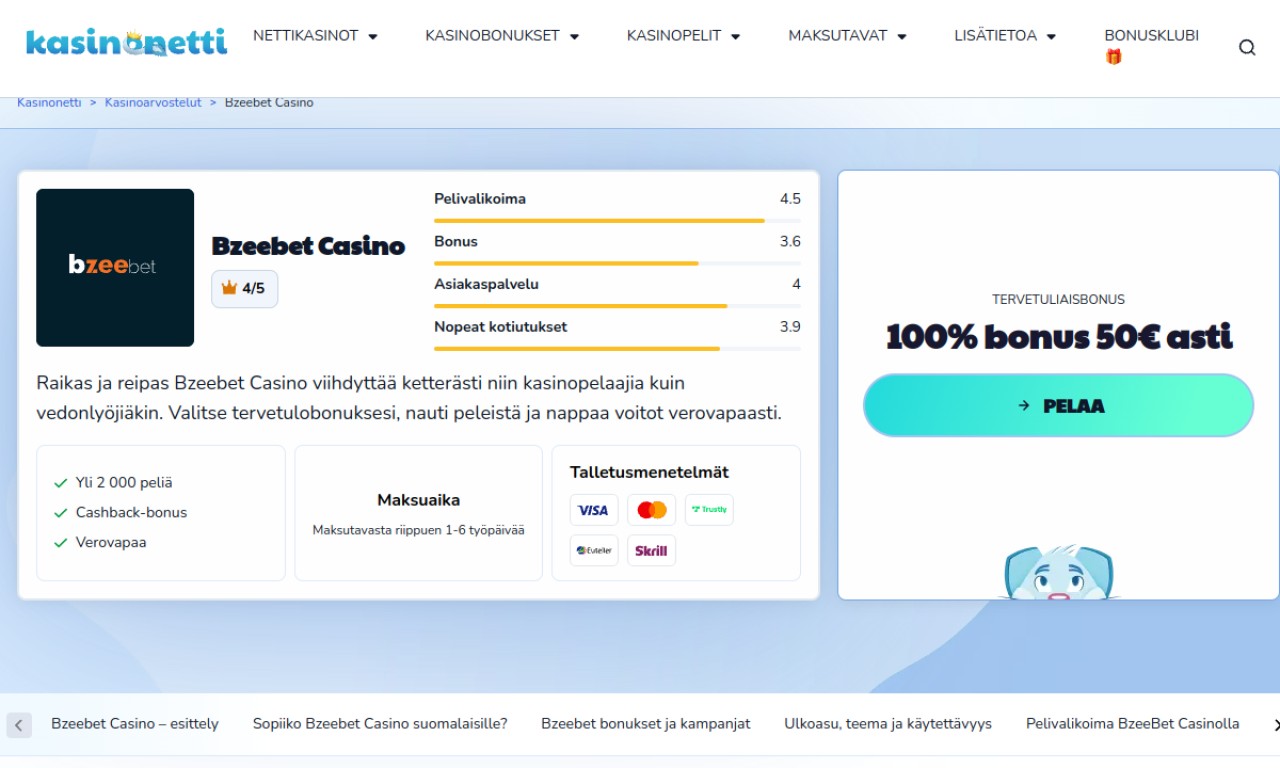1280x768 pixels.
Task: Click the Asiakaspalvelu rating bar
Action: pos(617,306)
